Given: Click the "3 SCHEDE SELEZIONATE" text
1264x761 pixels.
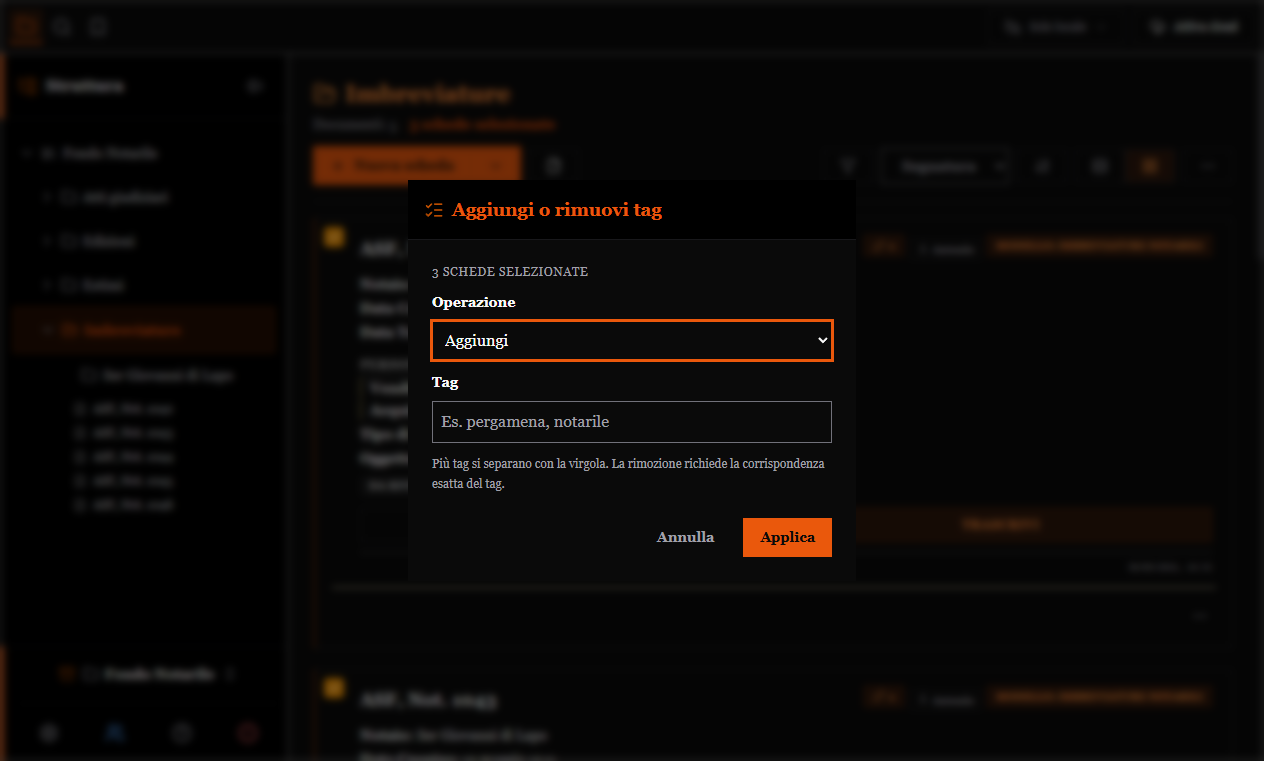Looking at the screenshot, I should coord(510,272).
